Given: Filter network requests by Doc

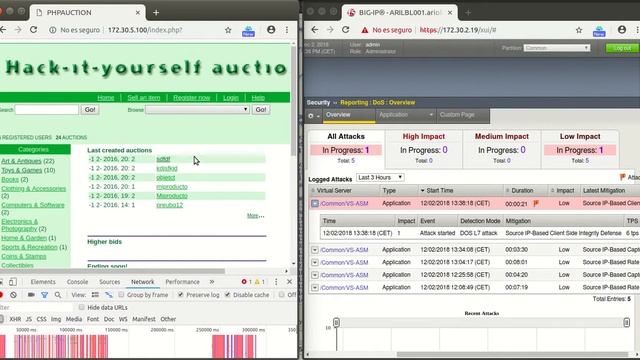Looking at the screenshot, I should click(109, 319).
